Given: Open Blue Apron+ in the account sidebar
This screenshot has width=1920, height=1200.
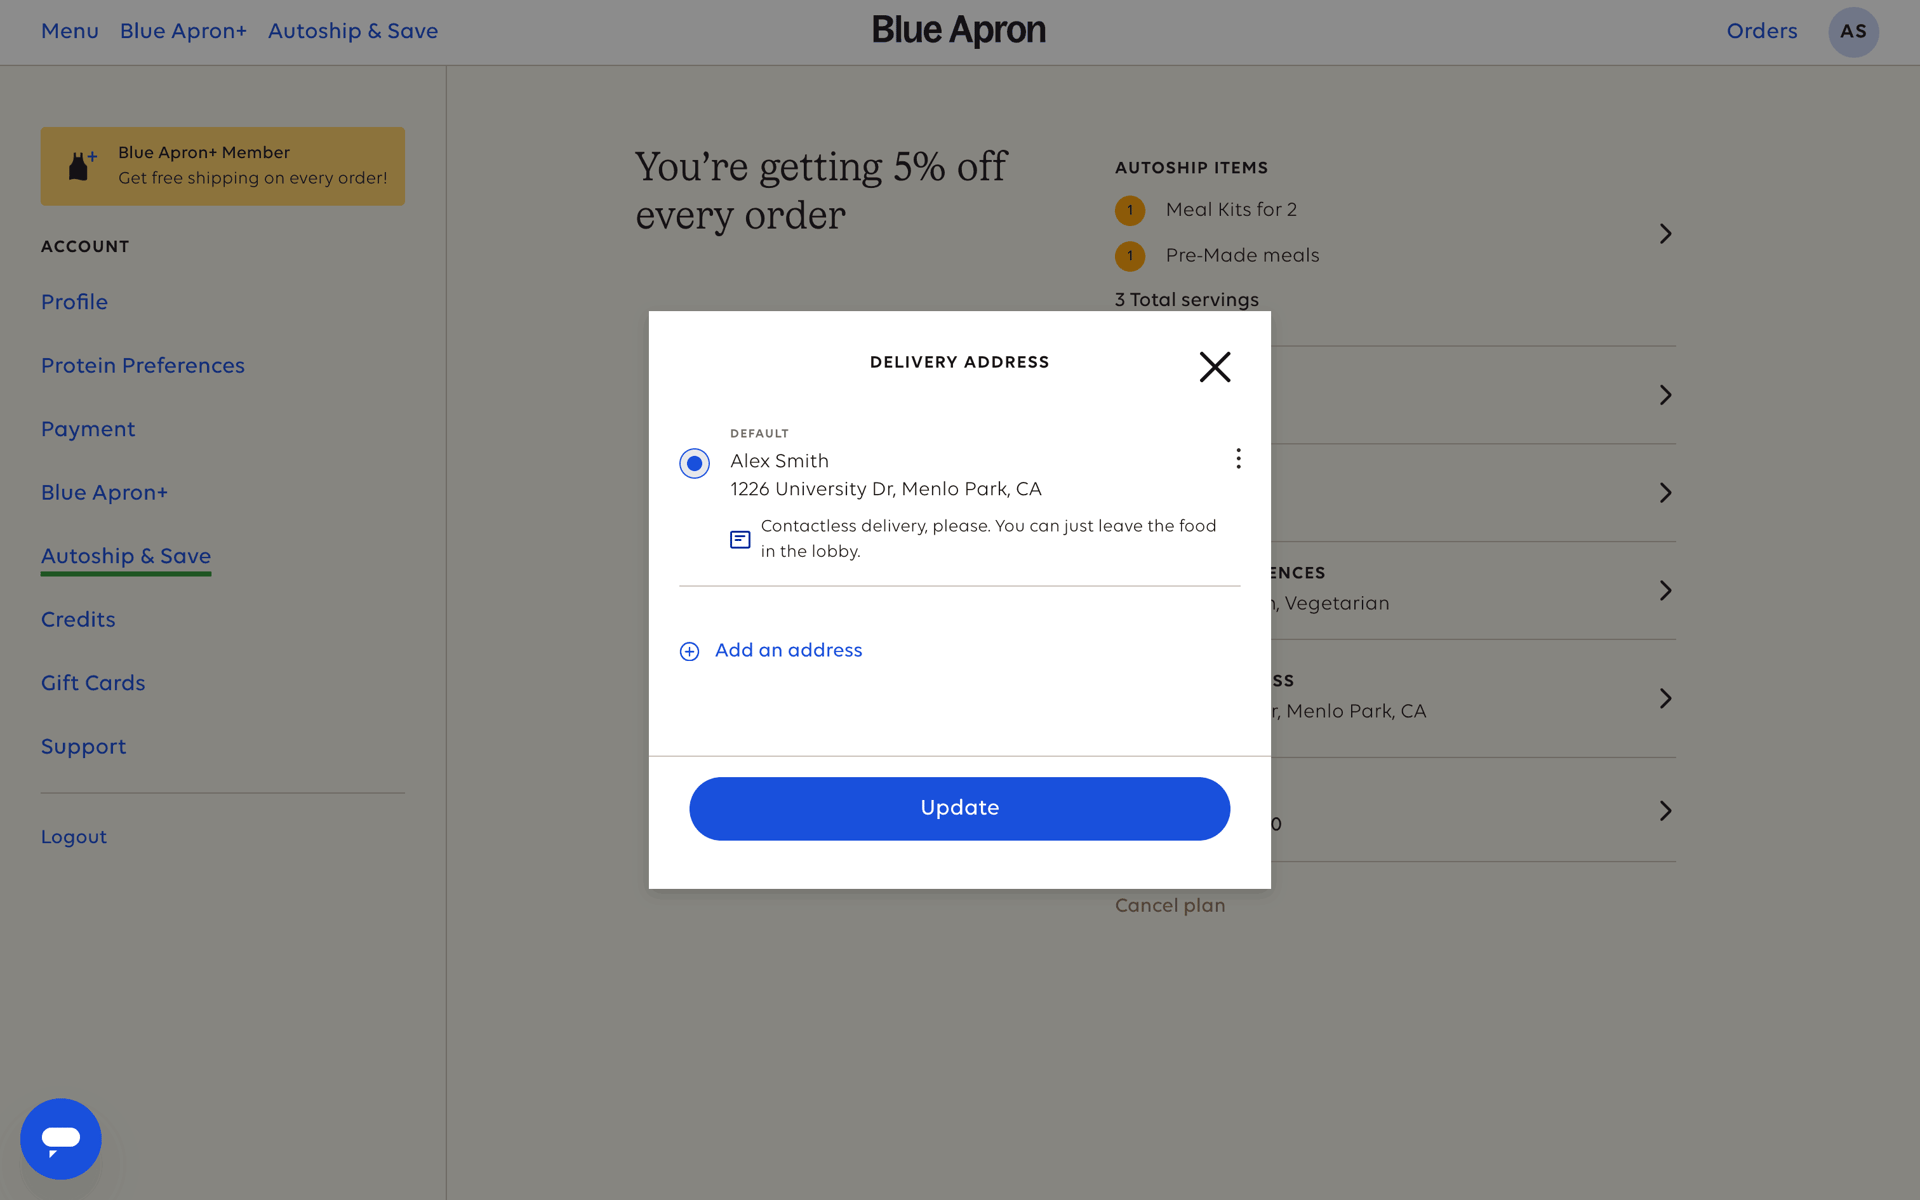Looking at the screenshot, I should click(x=104, y=493).
